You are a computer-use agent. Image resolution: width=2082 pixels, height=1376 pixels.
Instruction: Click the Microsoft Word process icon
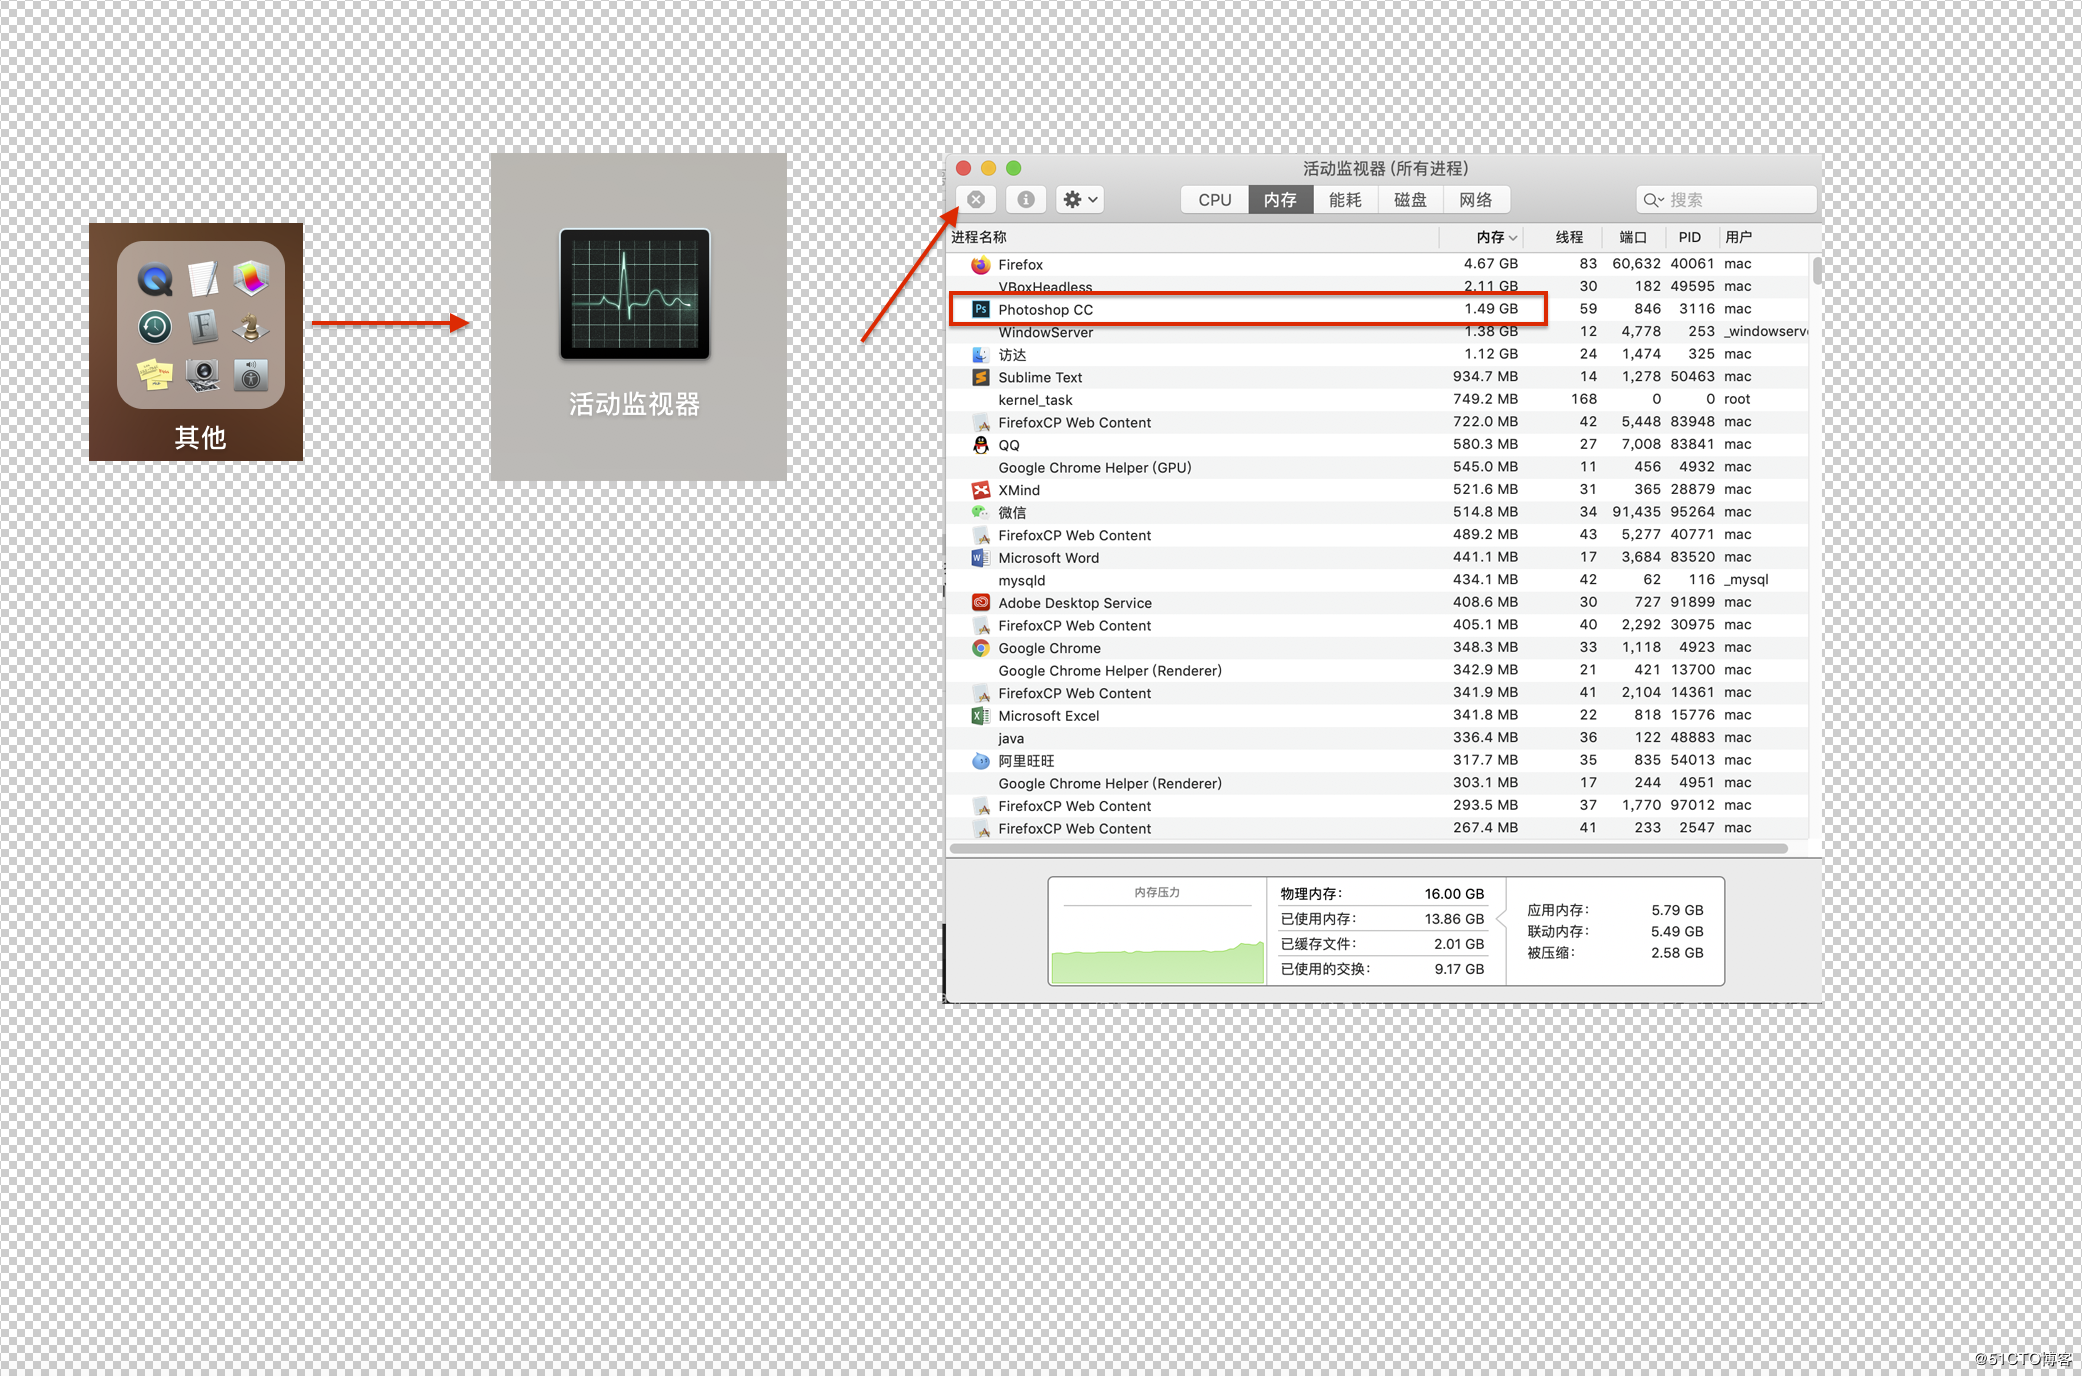coord(980,558)
